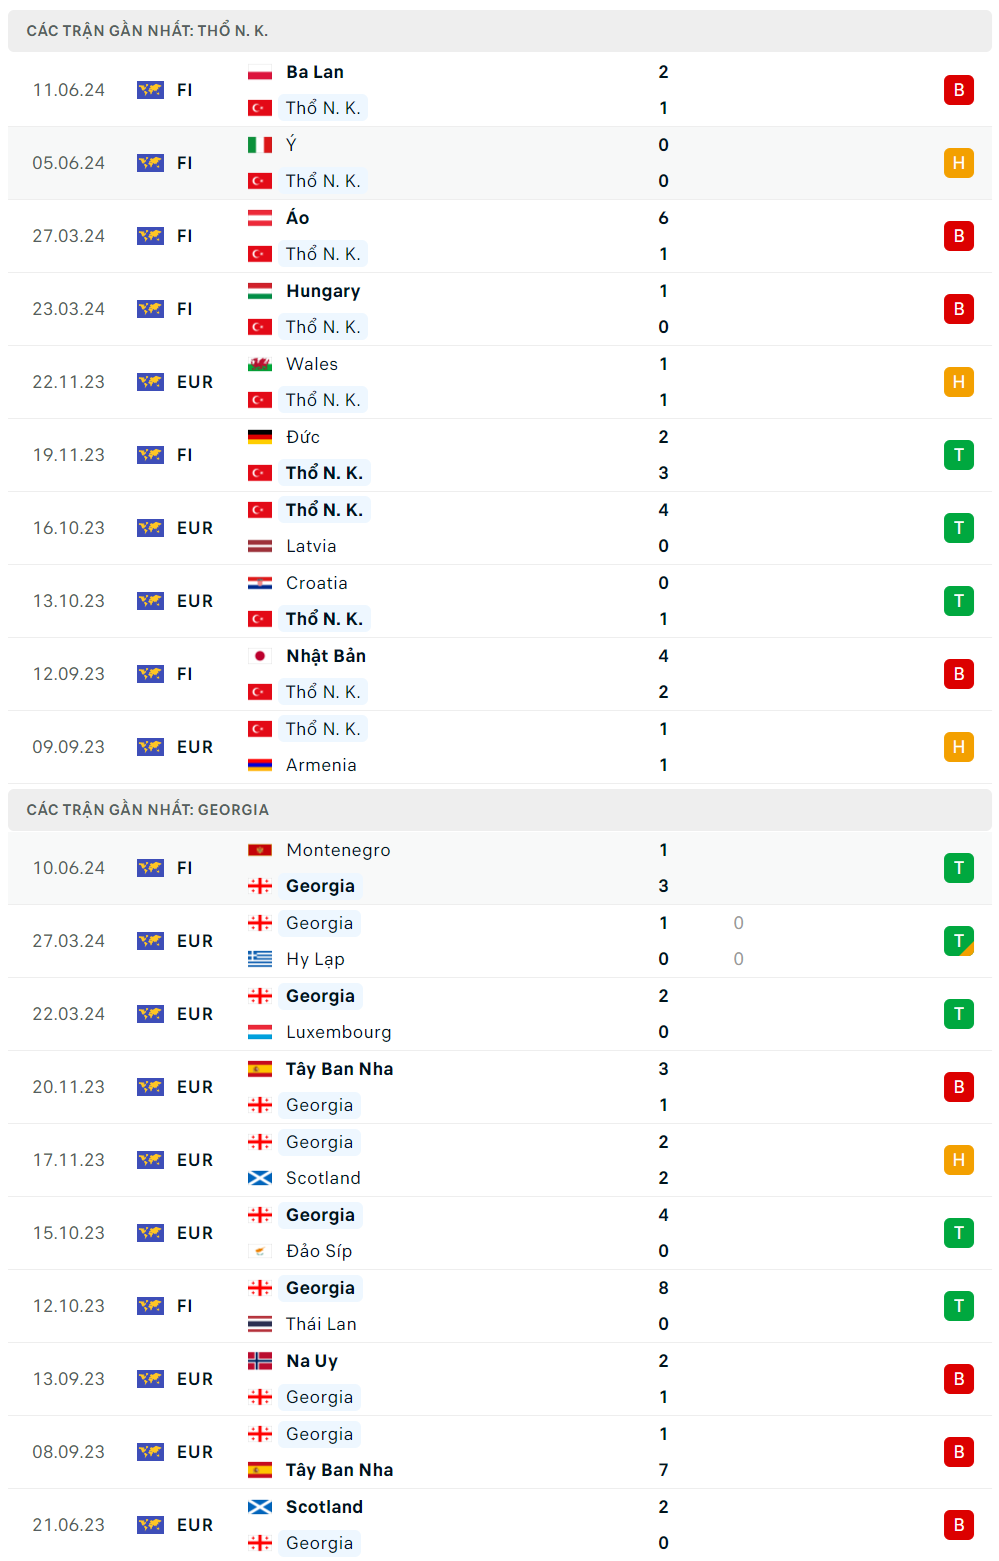
Task: Click the orange H badge for Ý match
Action: coord(959,163)
